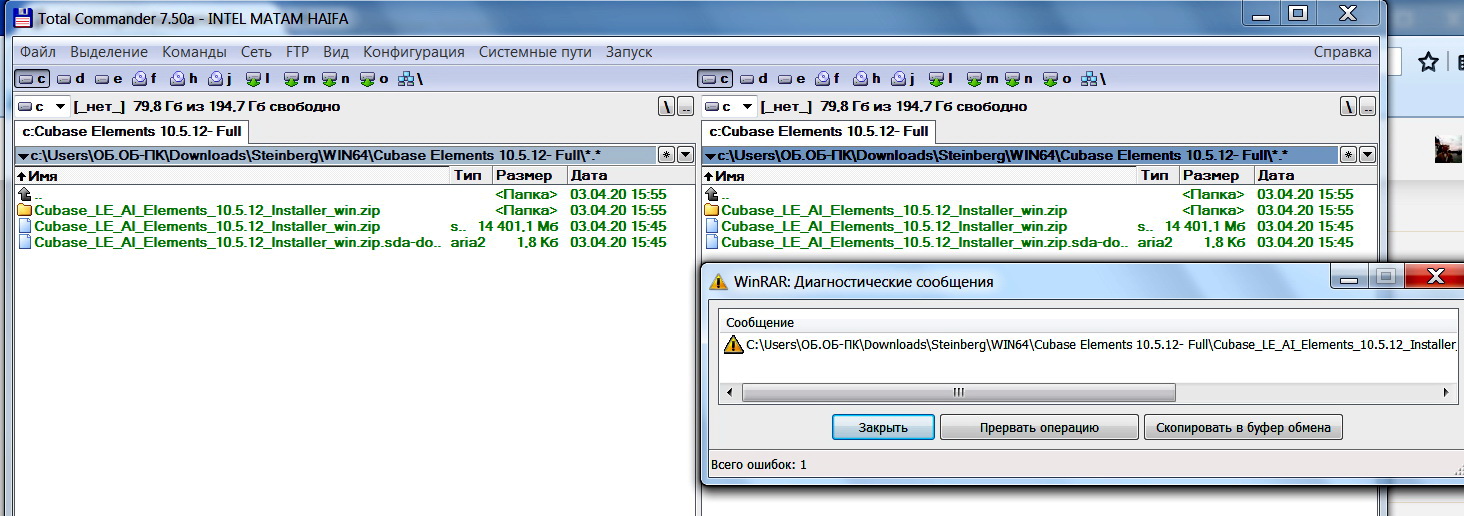Expand the left path bar dropdown triangle
Viewport: 1464px width, 516px height.
pyautogui.click(x=22, y=155)
